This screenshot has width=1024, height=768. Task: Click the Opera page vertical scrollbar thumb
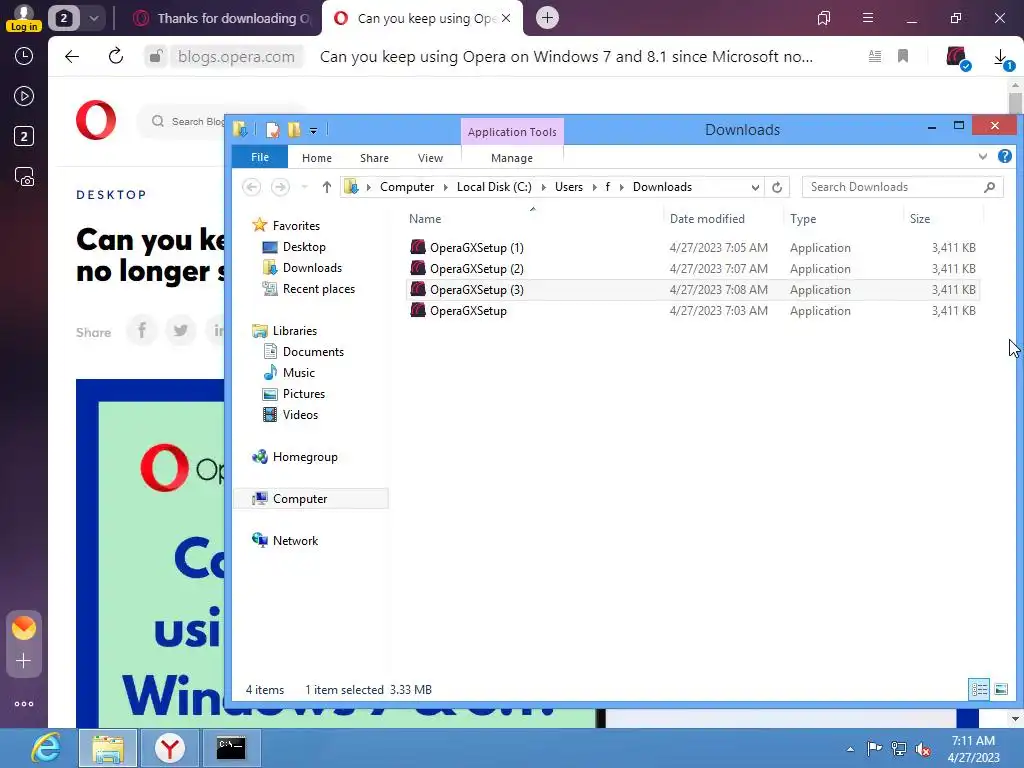(1015, 104)
